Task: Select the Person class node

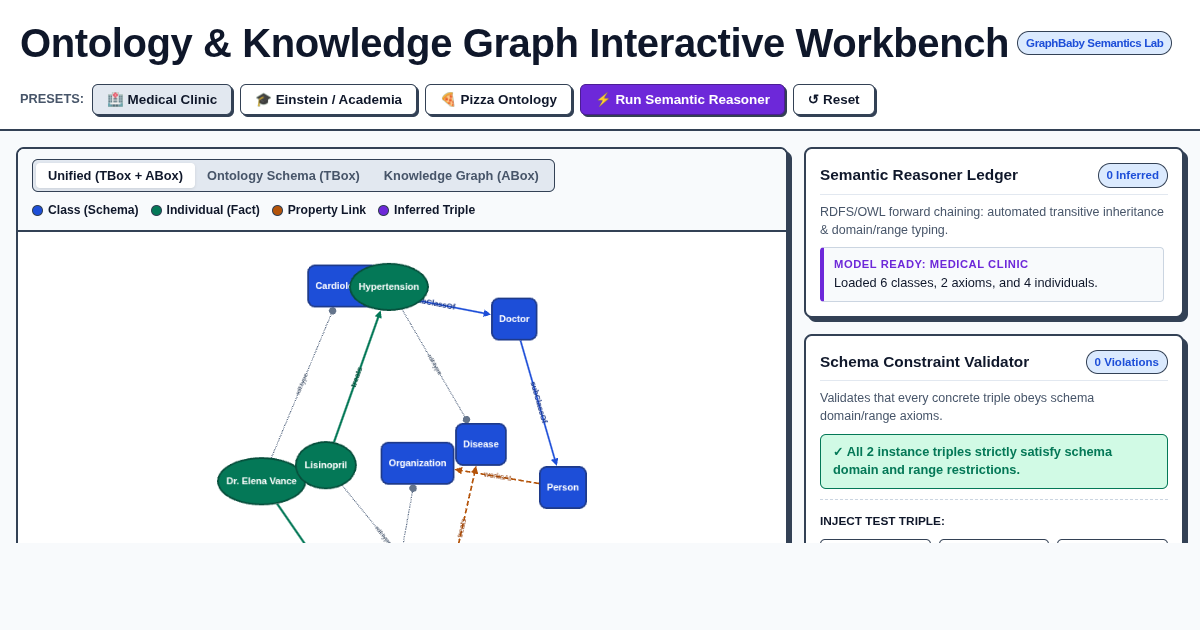Action: [x=563, y=487]
